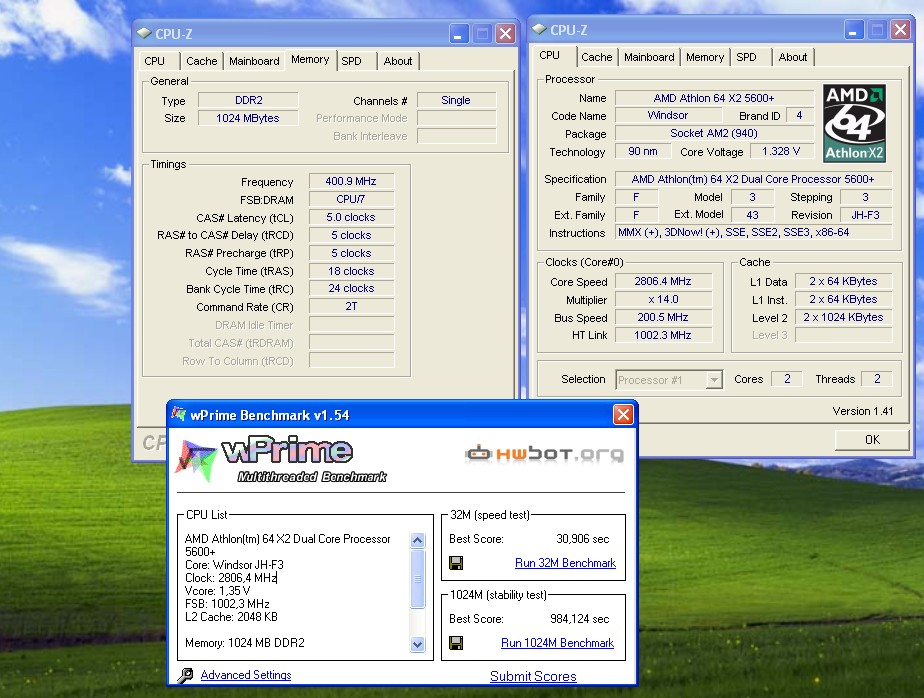Click the FSB:DRAM CPU/7 field
Viewport: 924px width, 698px height.
pos(351,199)
